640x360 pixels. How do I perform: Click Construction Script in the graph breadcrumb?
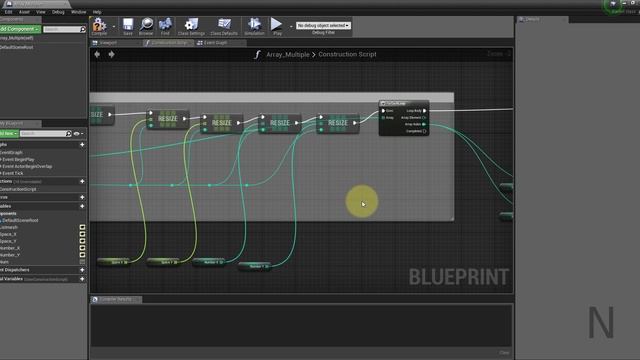tap(347, 54)
